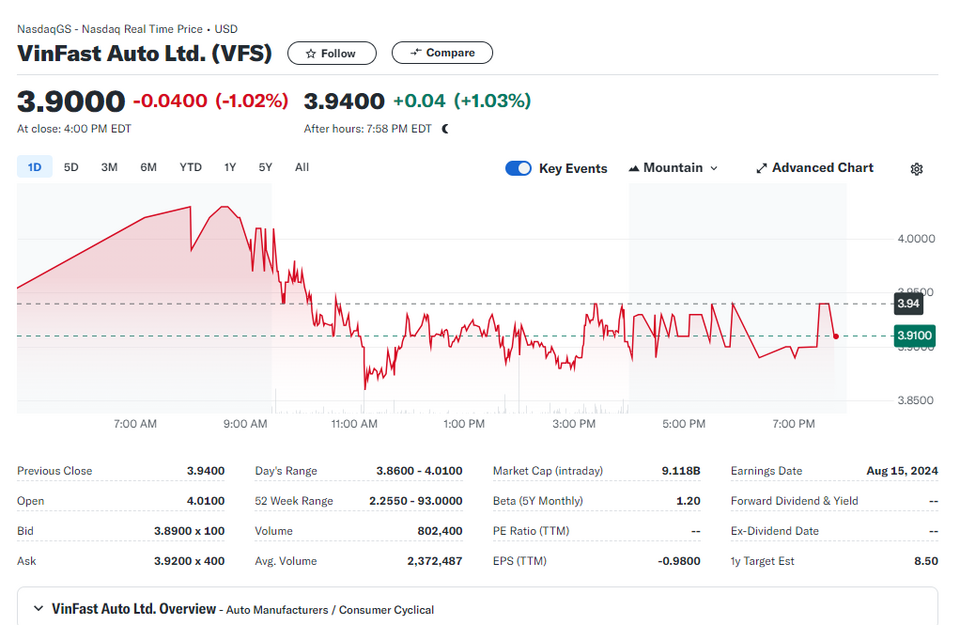Choose the 6M chart range
Viewport: 960px width, 625px height.
click(x=148, y=167)
